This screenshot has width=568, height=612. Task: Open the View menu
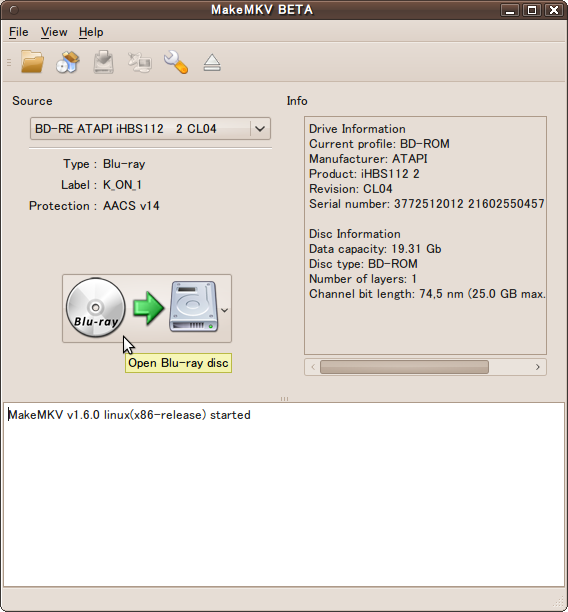pos(54,32)
